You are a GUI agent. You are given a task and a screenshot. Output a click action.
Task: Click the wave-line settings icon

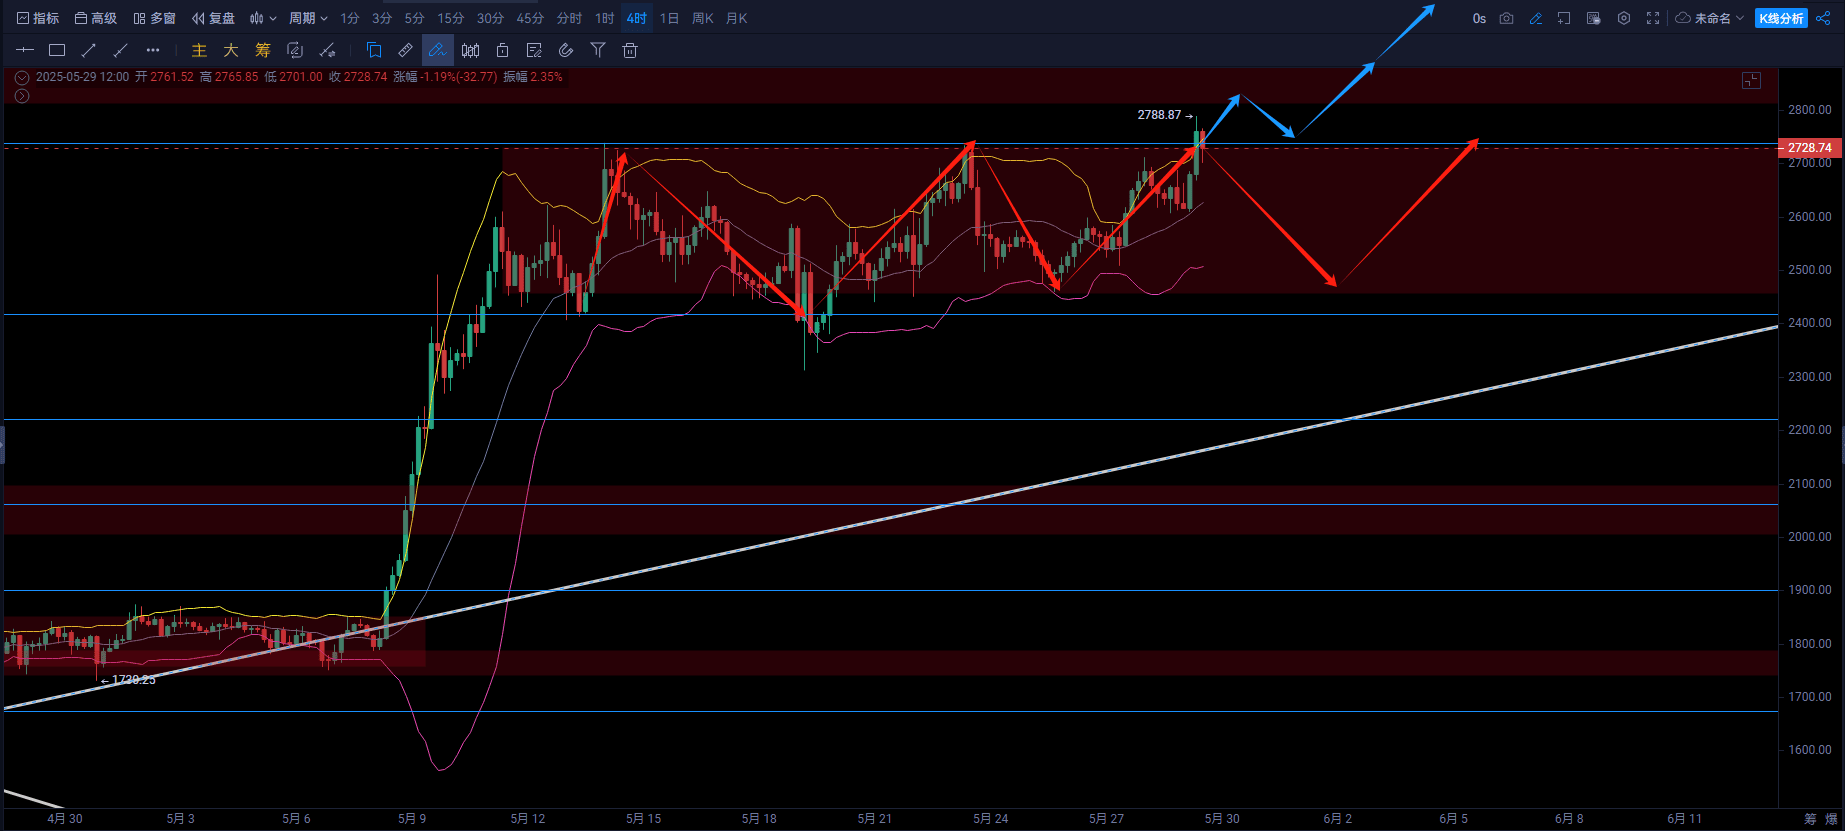[x=327, y=50]
